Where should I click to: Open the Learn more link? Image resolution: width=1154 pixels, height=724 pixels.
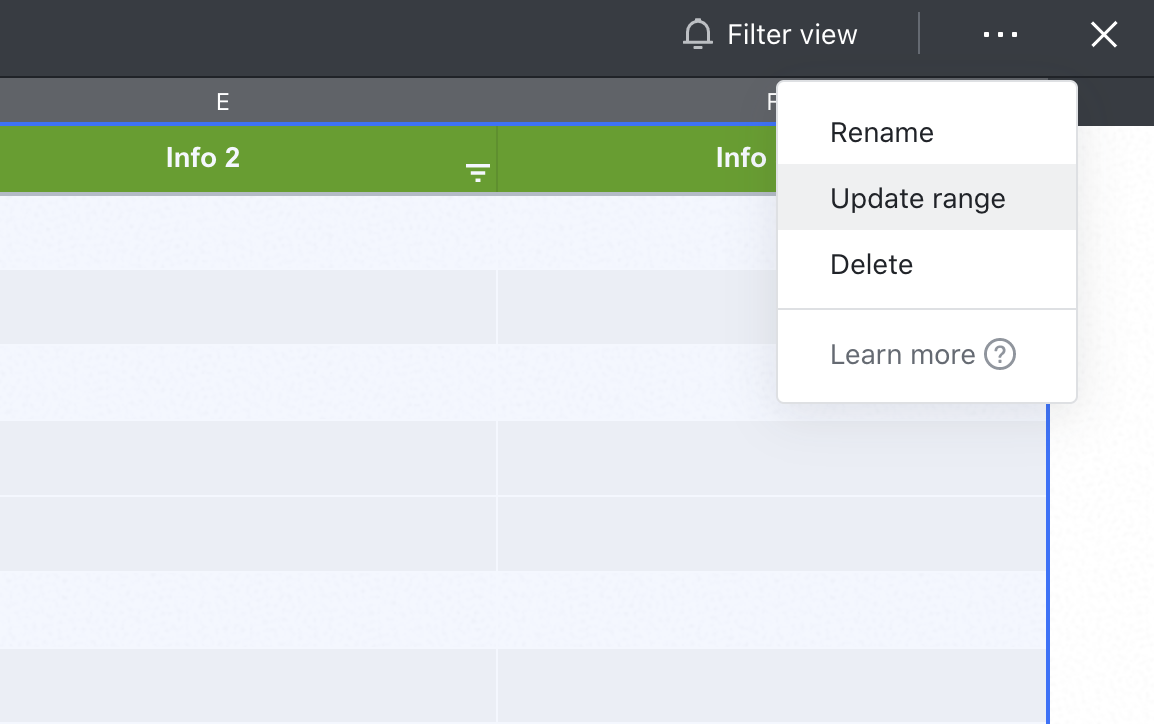[x=902, y=355]
